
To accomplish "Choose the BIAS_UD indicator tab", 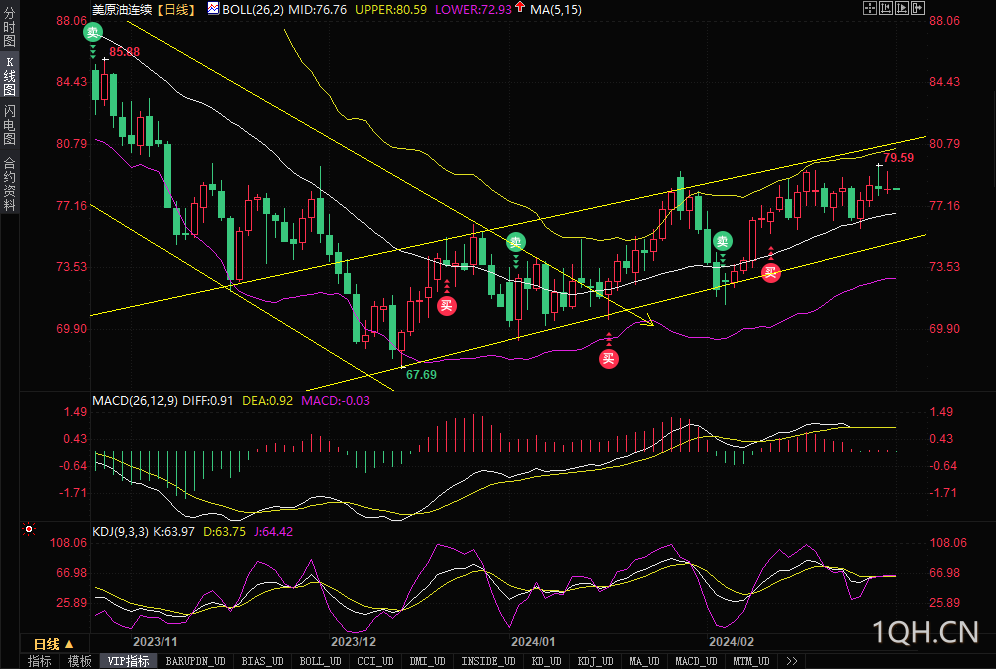I will (262, 661).
